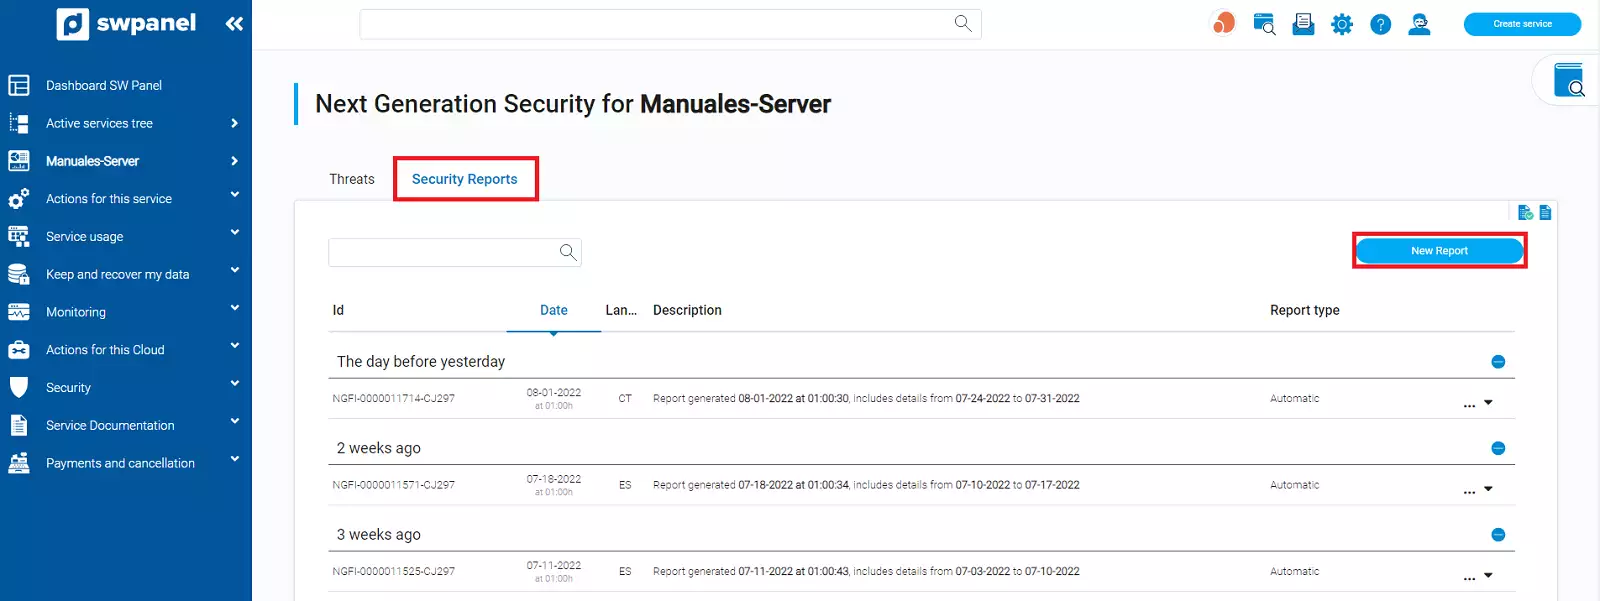This screenshot has width=1600, height=601.
Task: Collapse the "3 weeks ago" report group
Action: (1498, 535)
